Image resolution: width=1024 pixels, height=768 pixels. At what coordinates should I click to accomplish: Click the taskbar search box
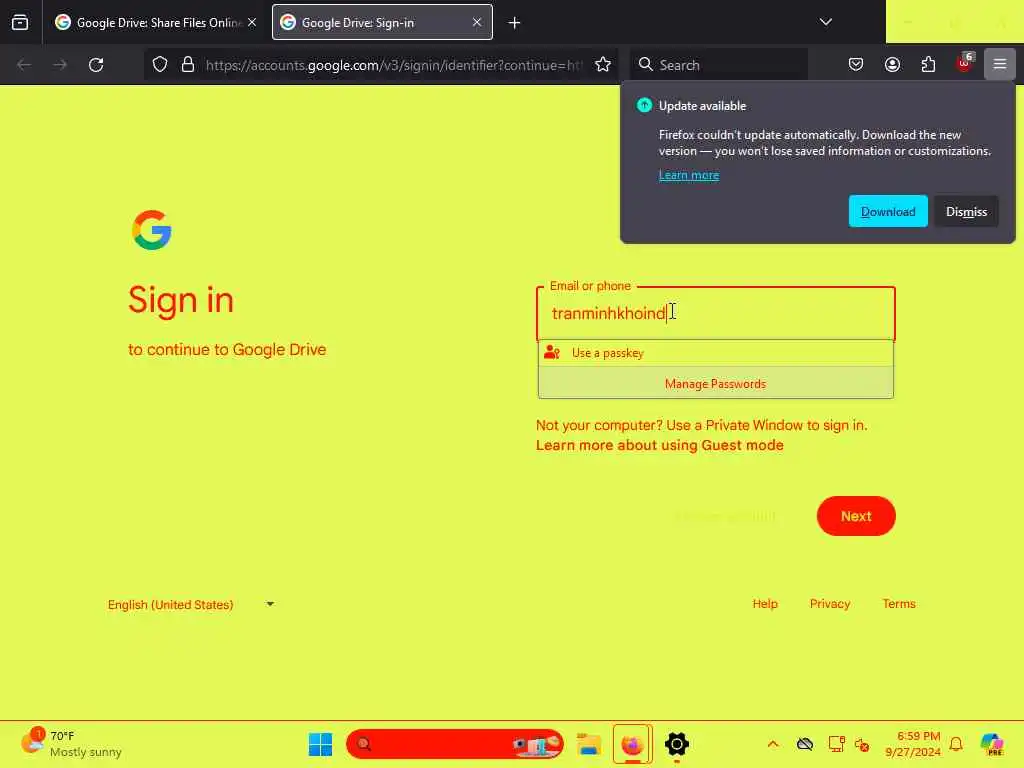(455, 744)
